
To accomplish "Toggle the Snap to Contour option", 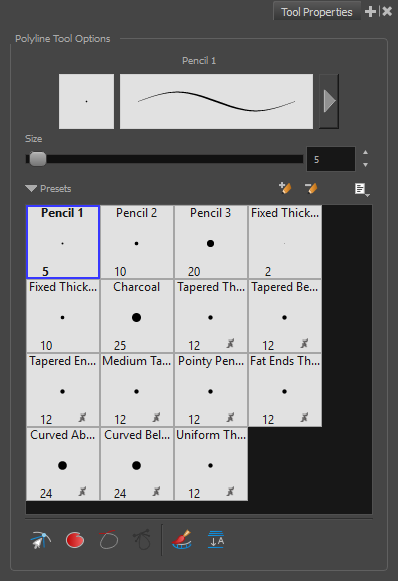I will [x=40, y=540].
